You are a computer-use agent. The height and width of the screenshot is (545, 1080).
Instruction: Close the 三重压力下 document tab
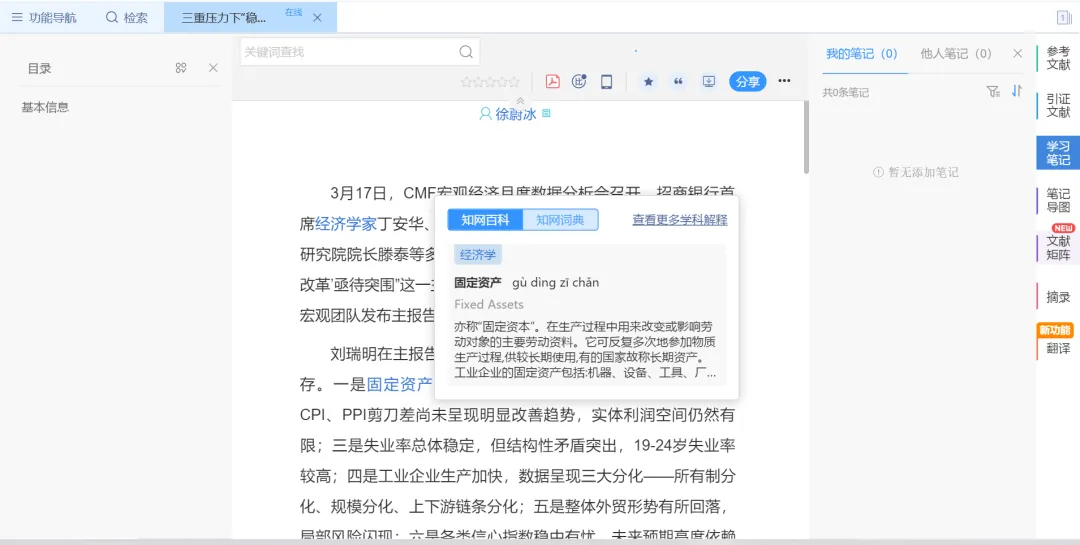pyautogui.click(x=317, y=18)
